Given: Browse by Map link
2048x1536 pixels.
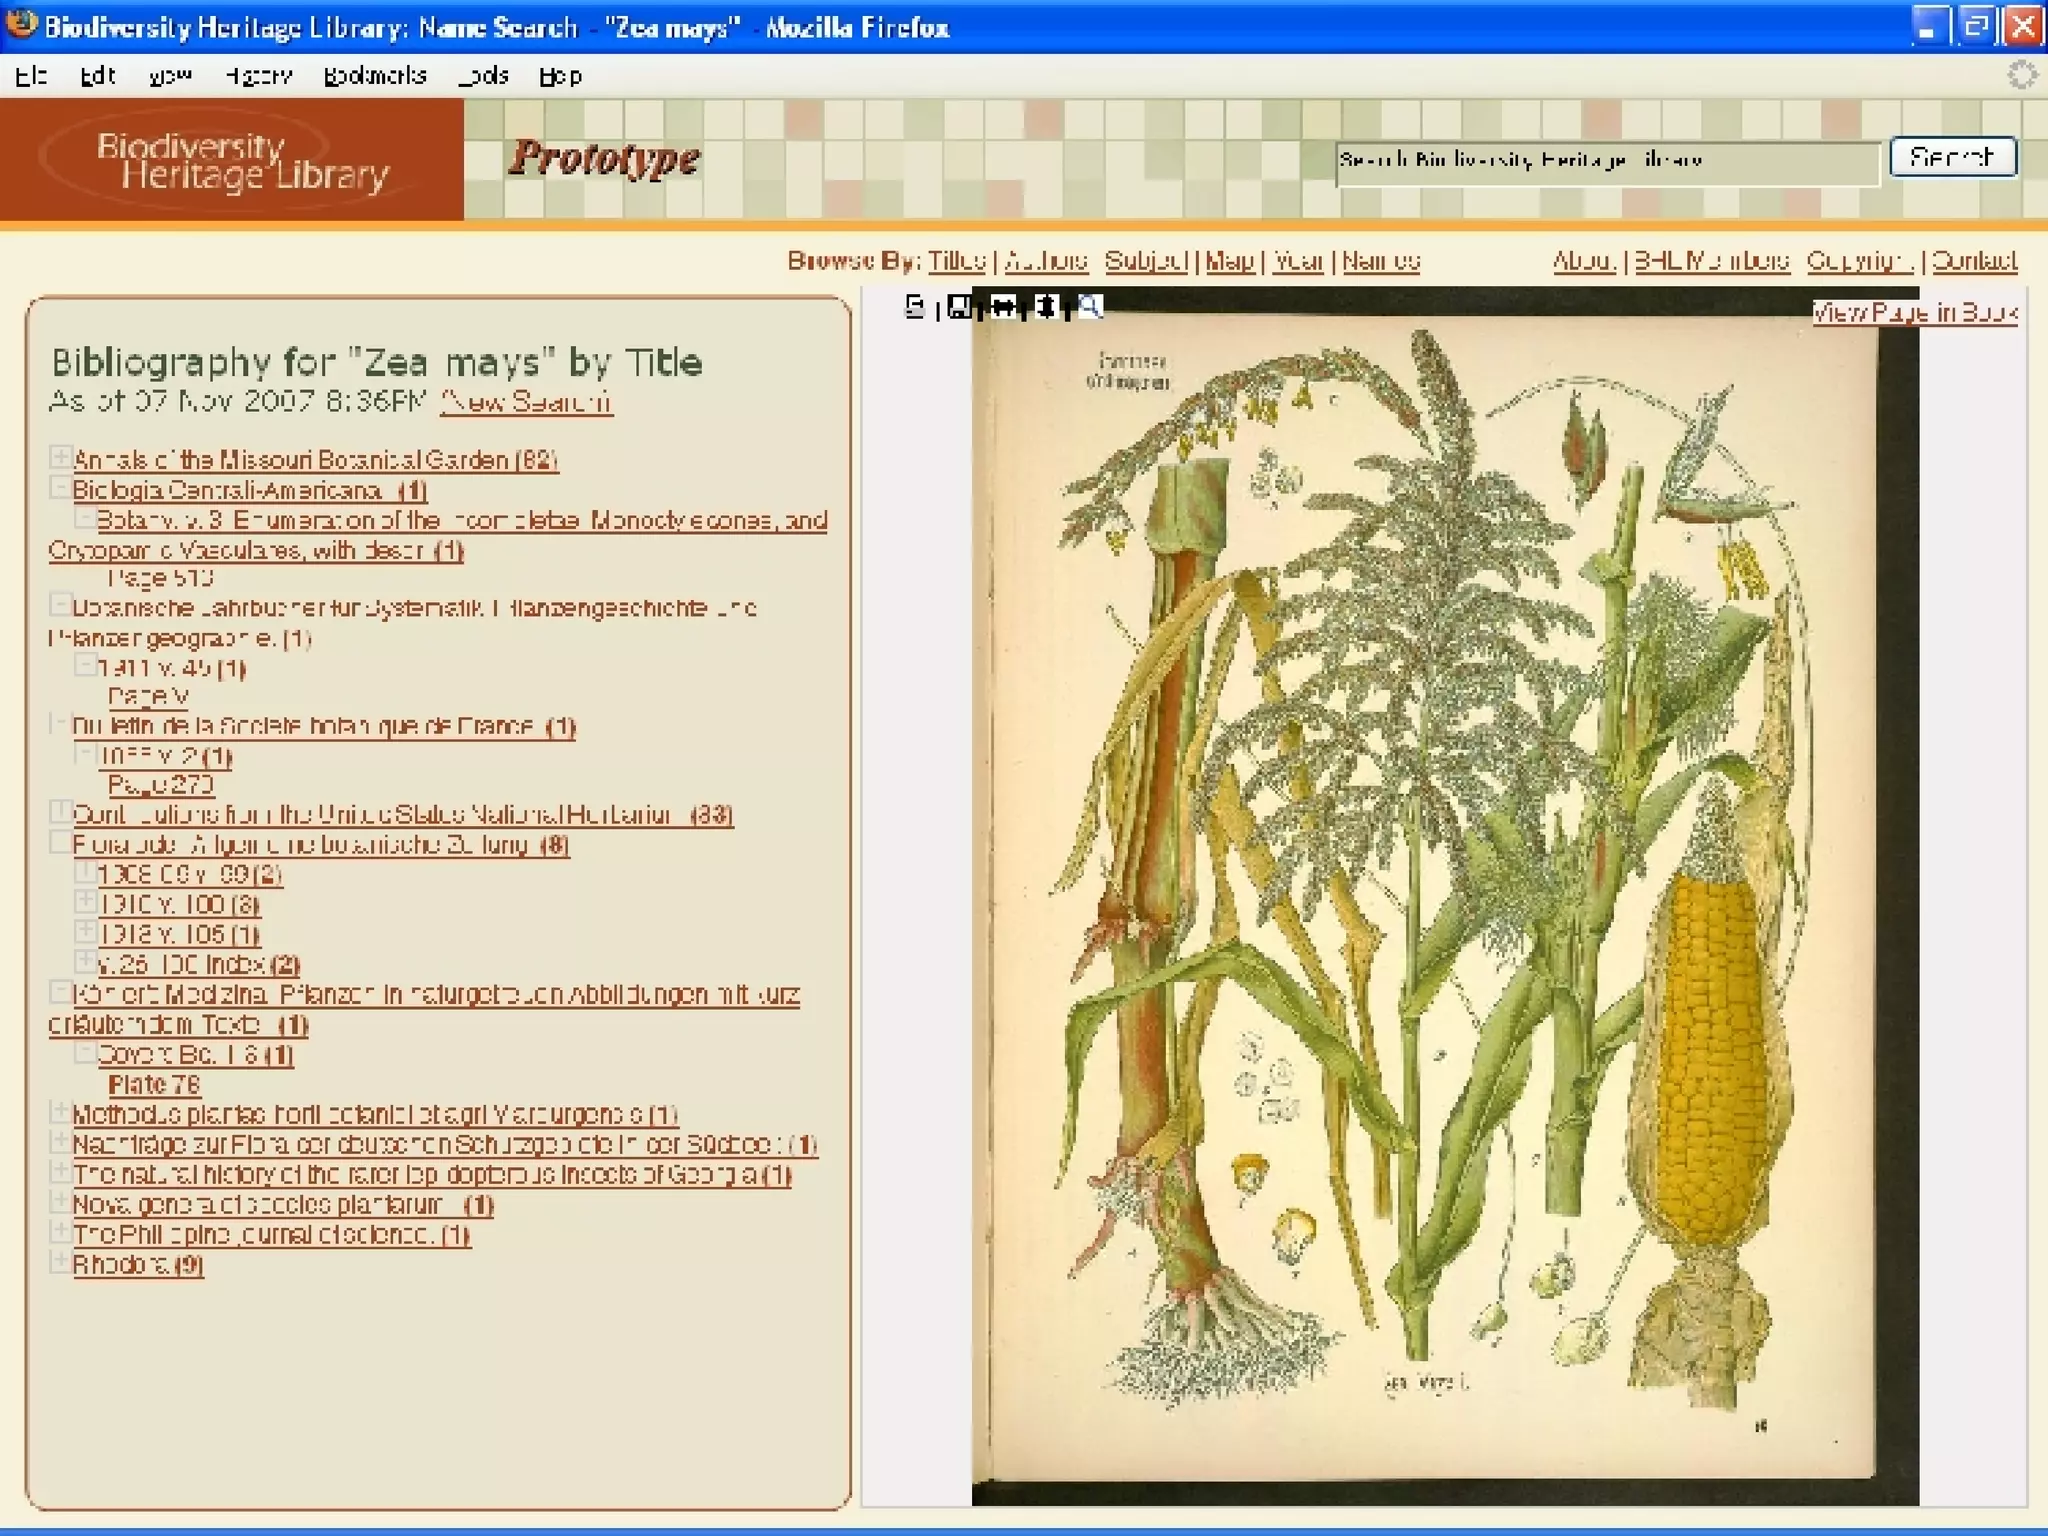Looking at the screenshot, I should (1230, 261).
